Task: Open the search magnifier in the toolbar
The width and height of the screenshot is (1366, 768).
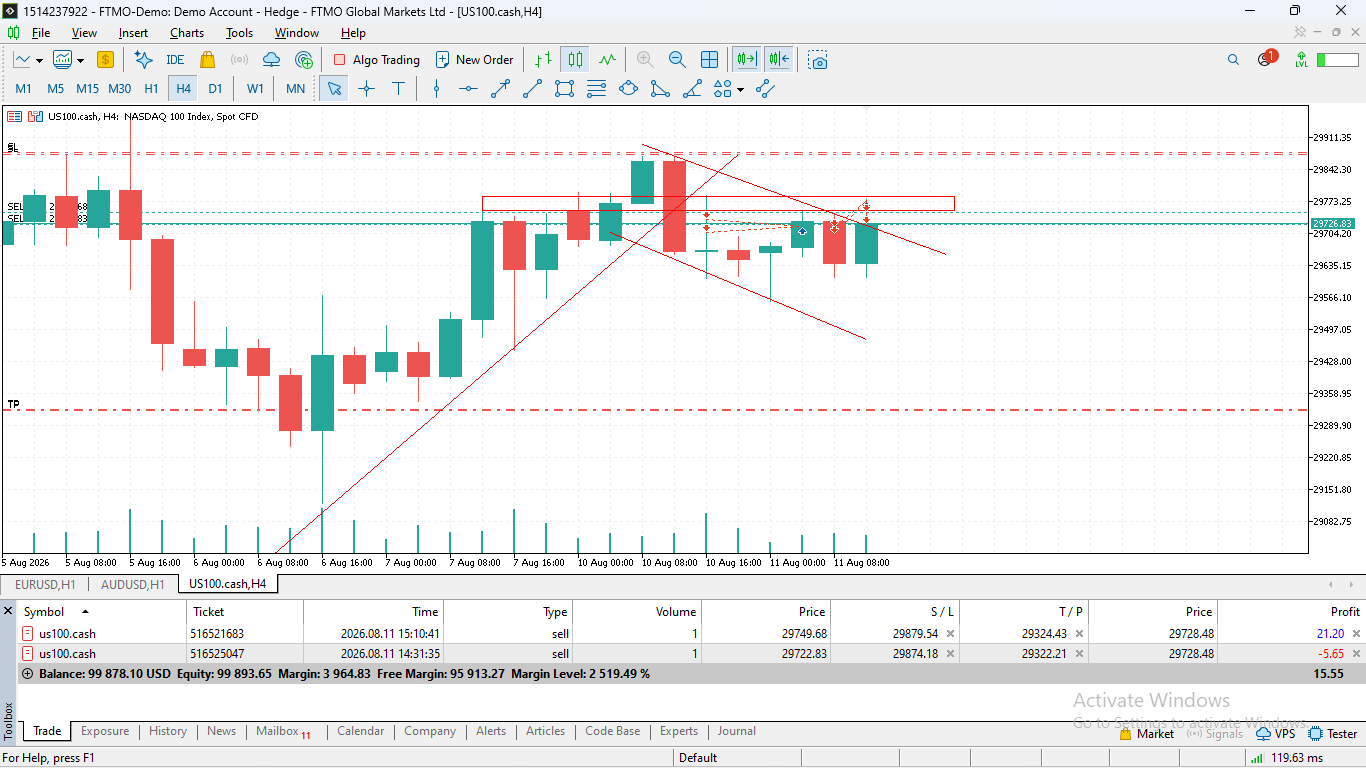Action: coord(1233,59)
